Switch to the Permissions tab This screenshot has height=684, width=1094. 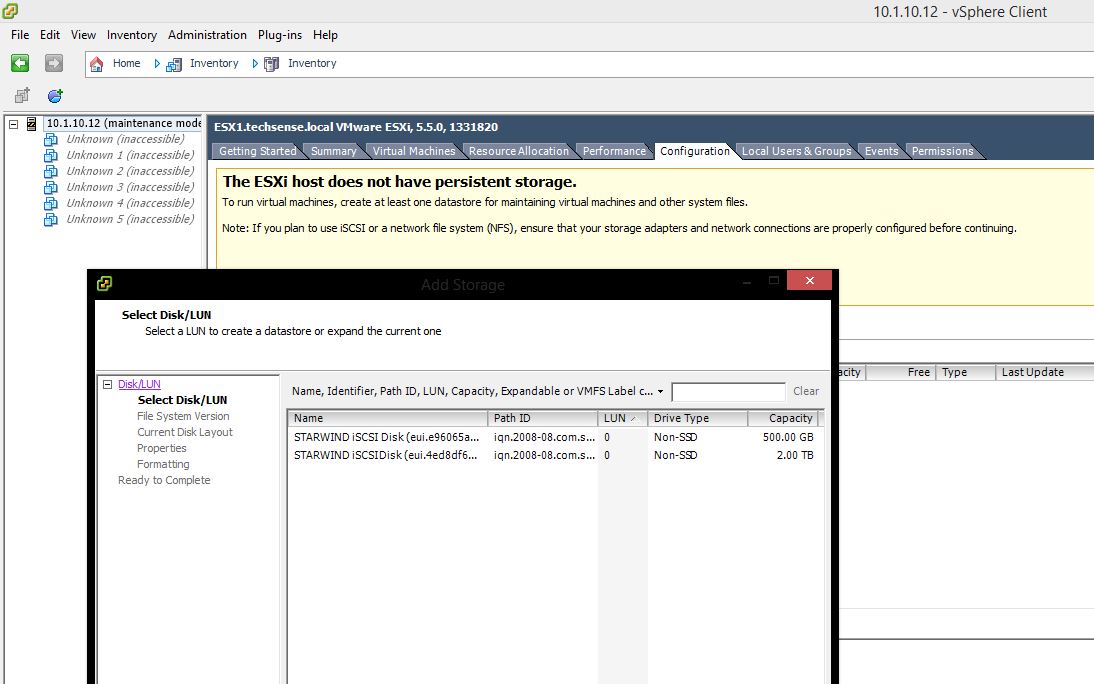click(943, 151)
